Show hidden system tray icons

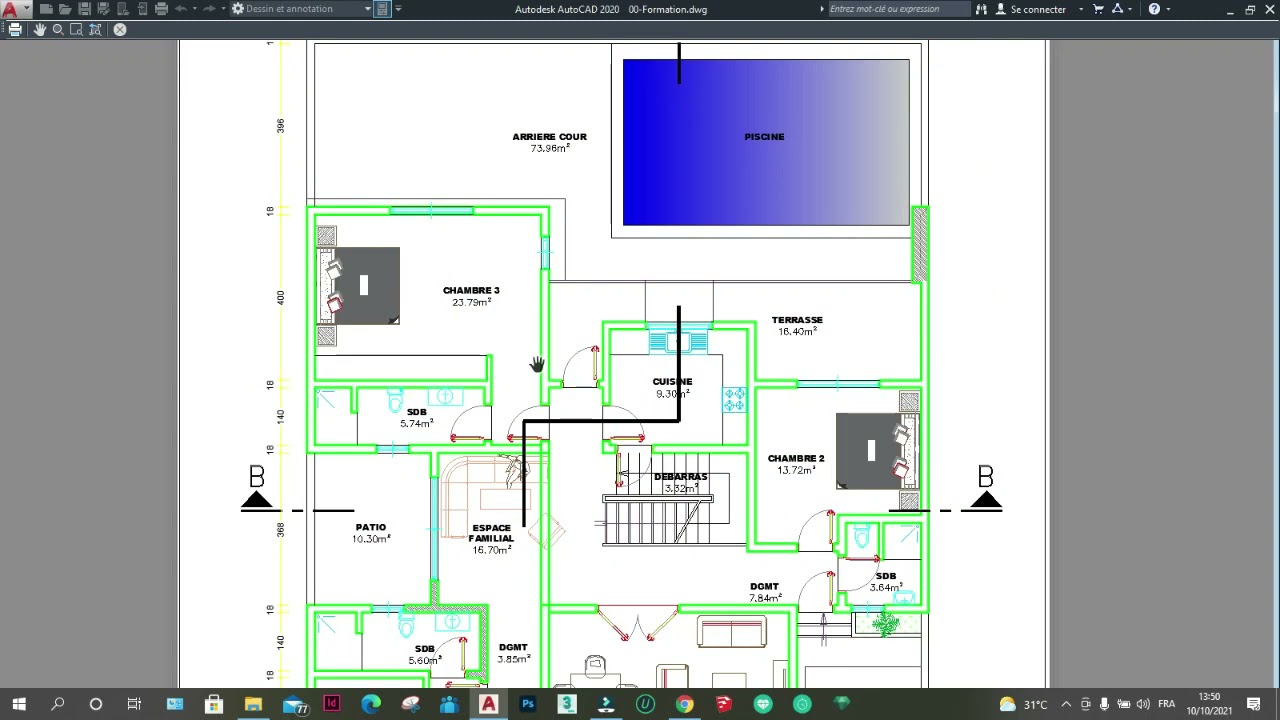click(1066, 704)
